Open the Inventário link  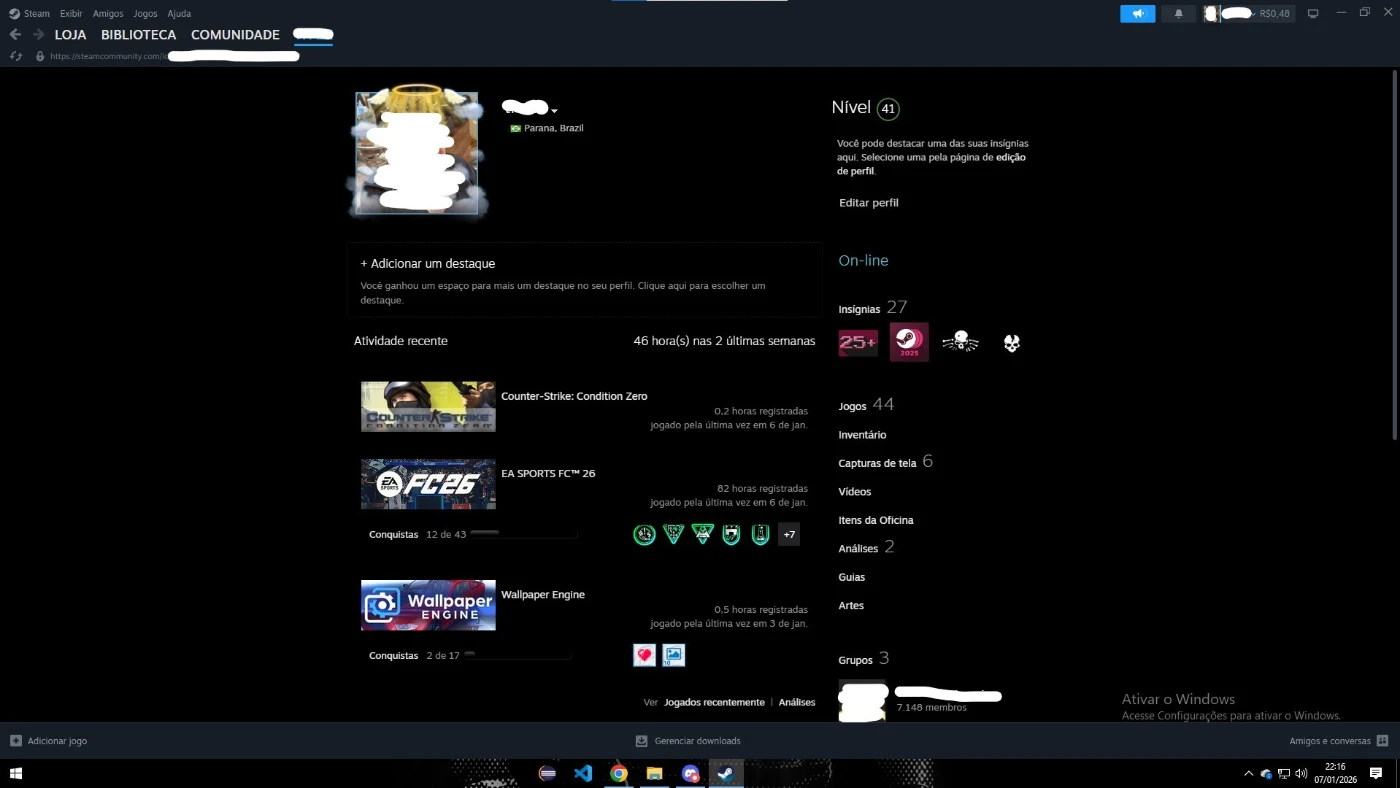(862, 435)
